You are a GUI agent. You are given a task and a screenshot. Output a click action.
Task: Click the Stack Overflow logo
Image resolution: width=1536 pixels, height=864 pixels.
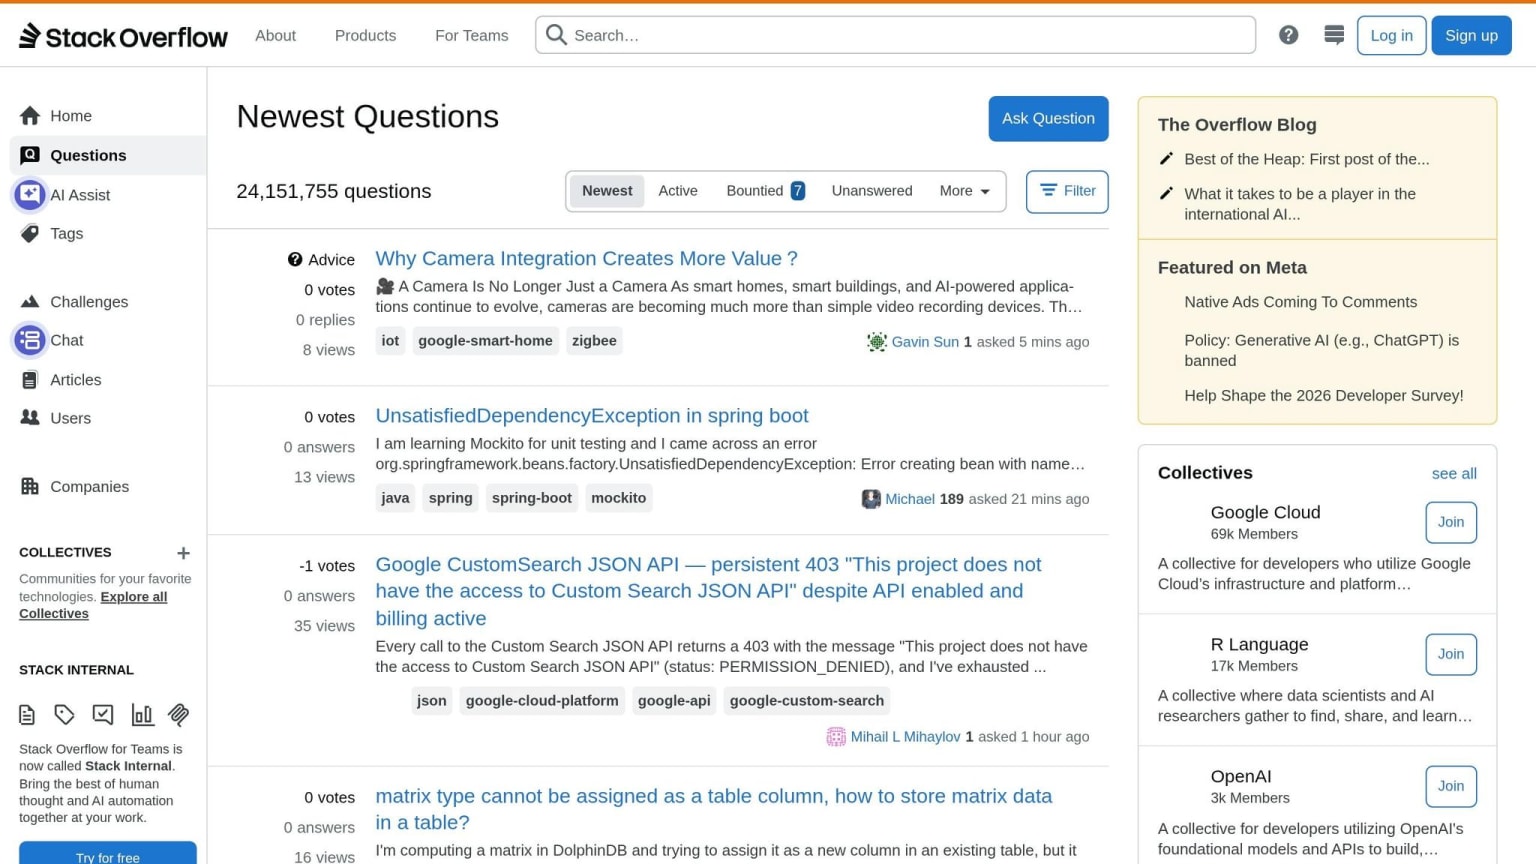123,36
